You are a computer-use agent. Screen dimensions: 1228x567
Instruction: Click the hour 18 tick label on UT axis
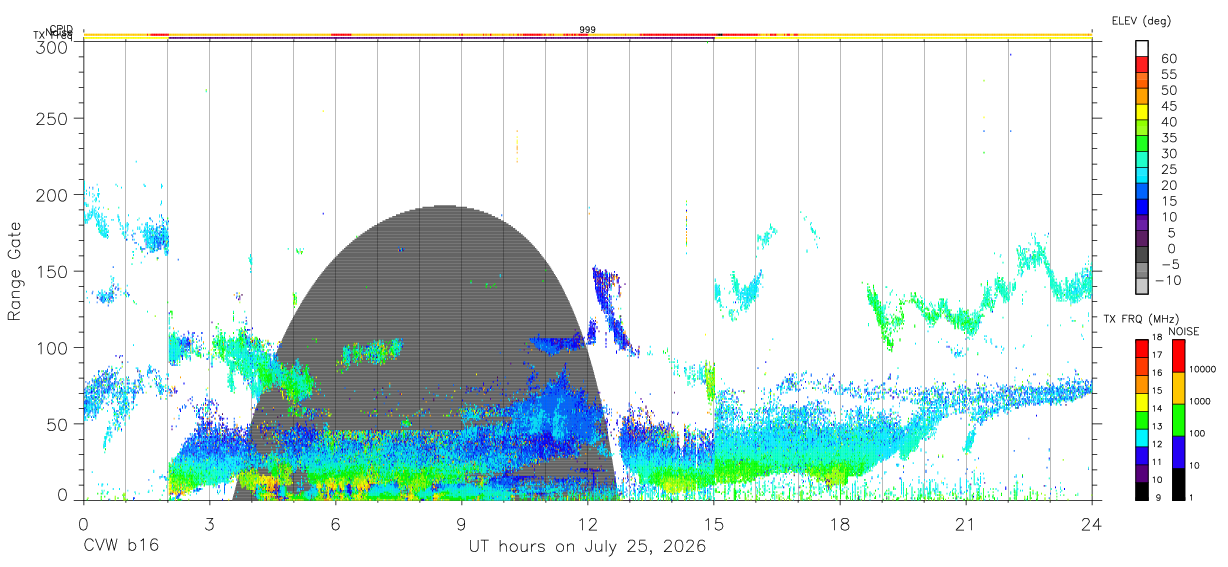pos(839,523)
